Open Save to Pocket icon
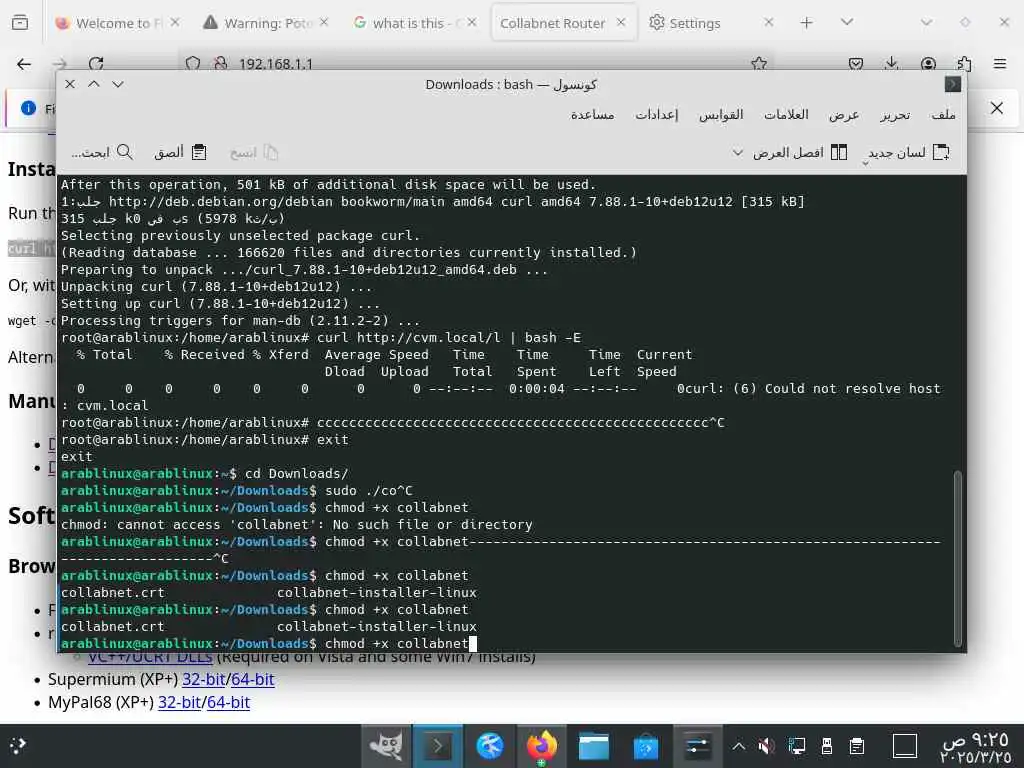1024x768 pixels. (x=856, y=64)
